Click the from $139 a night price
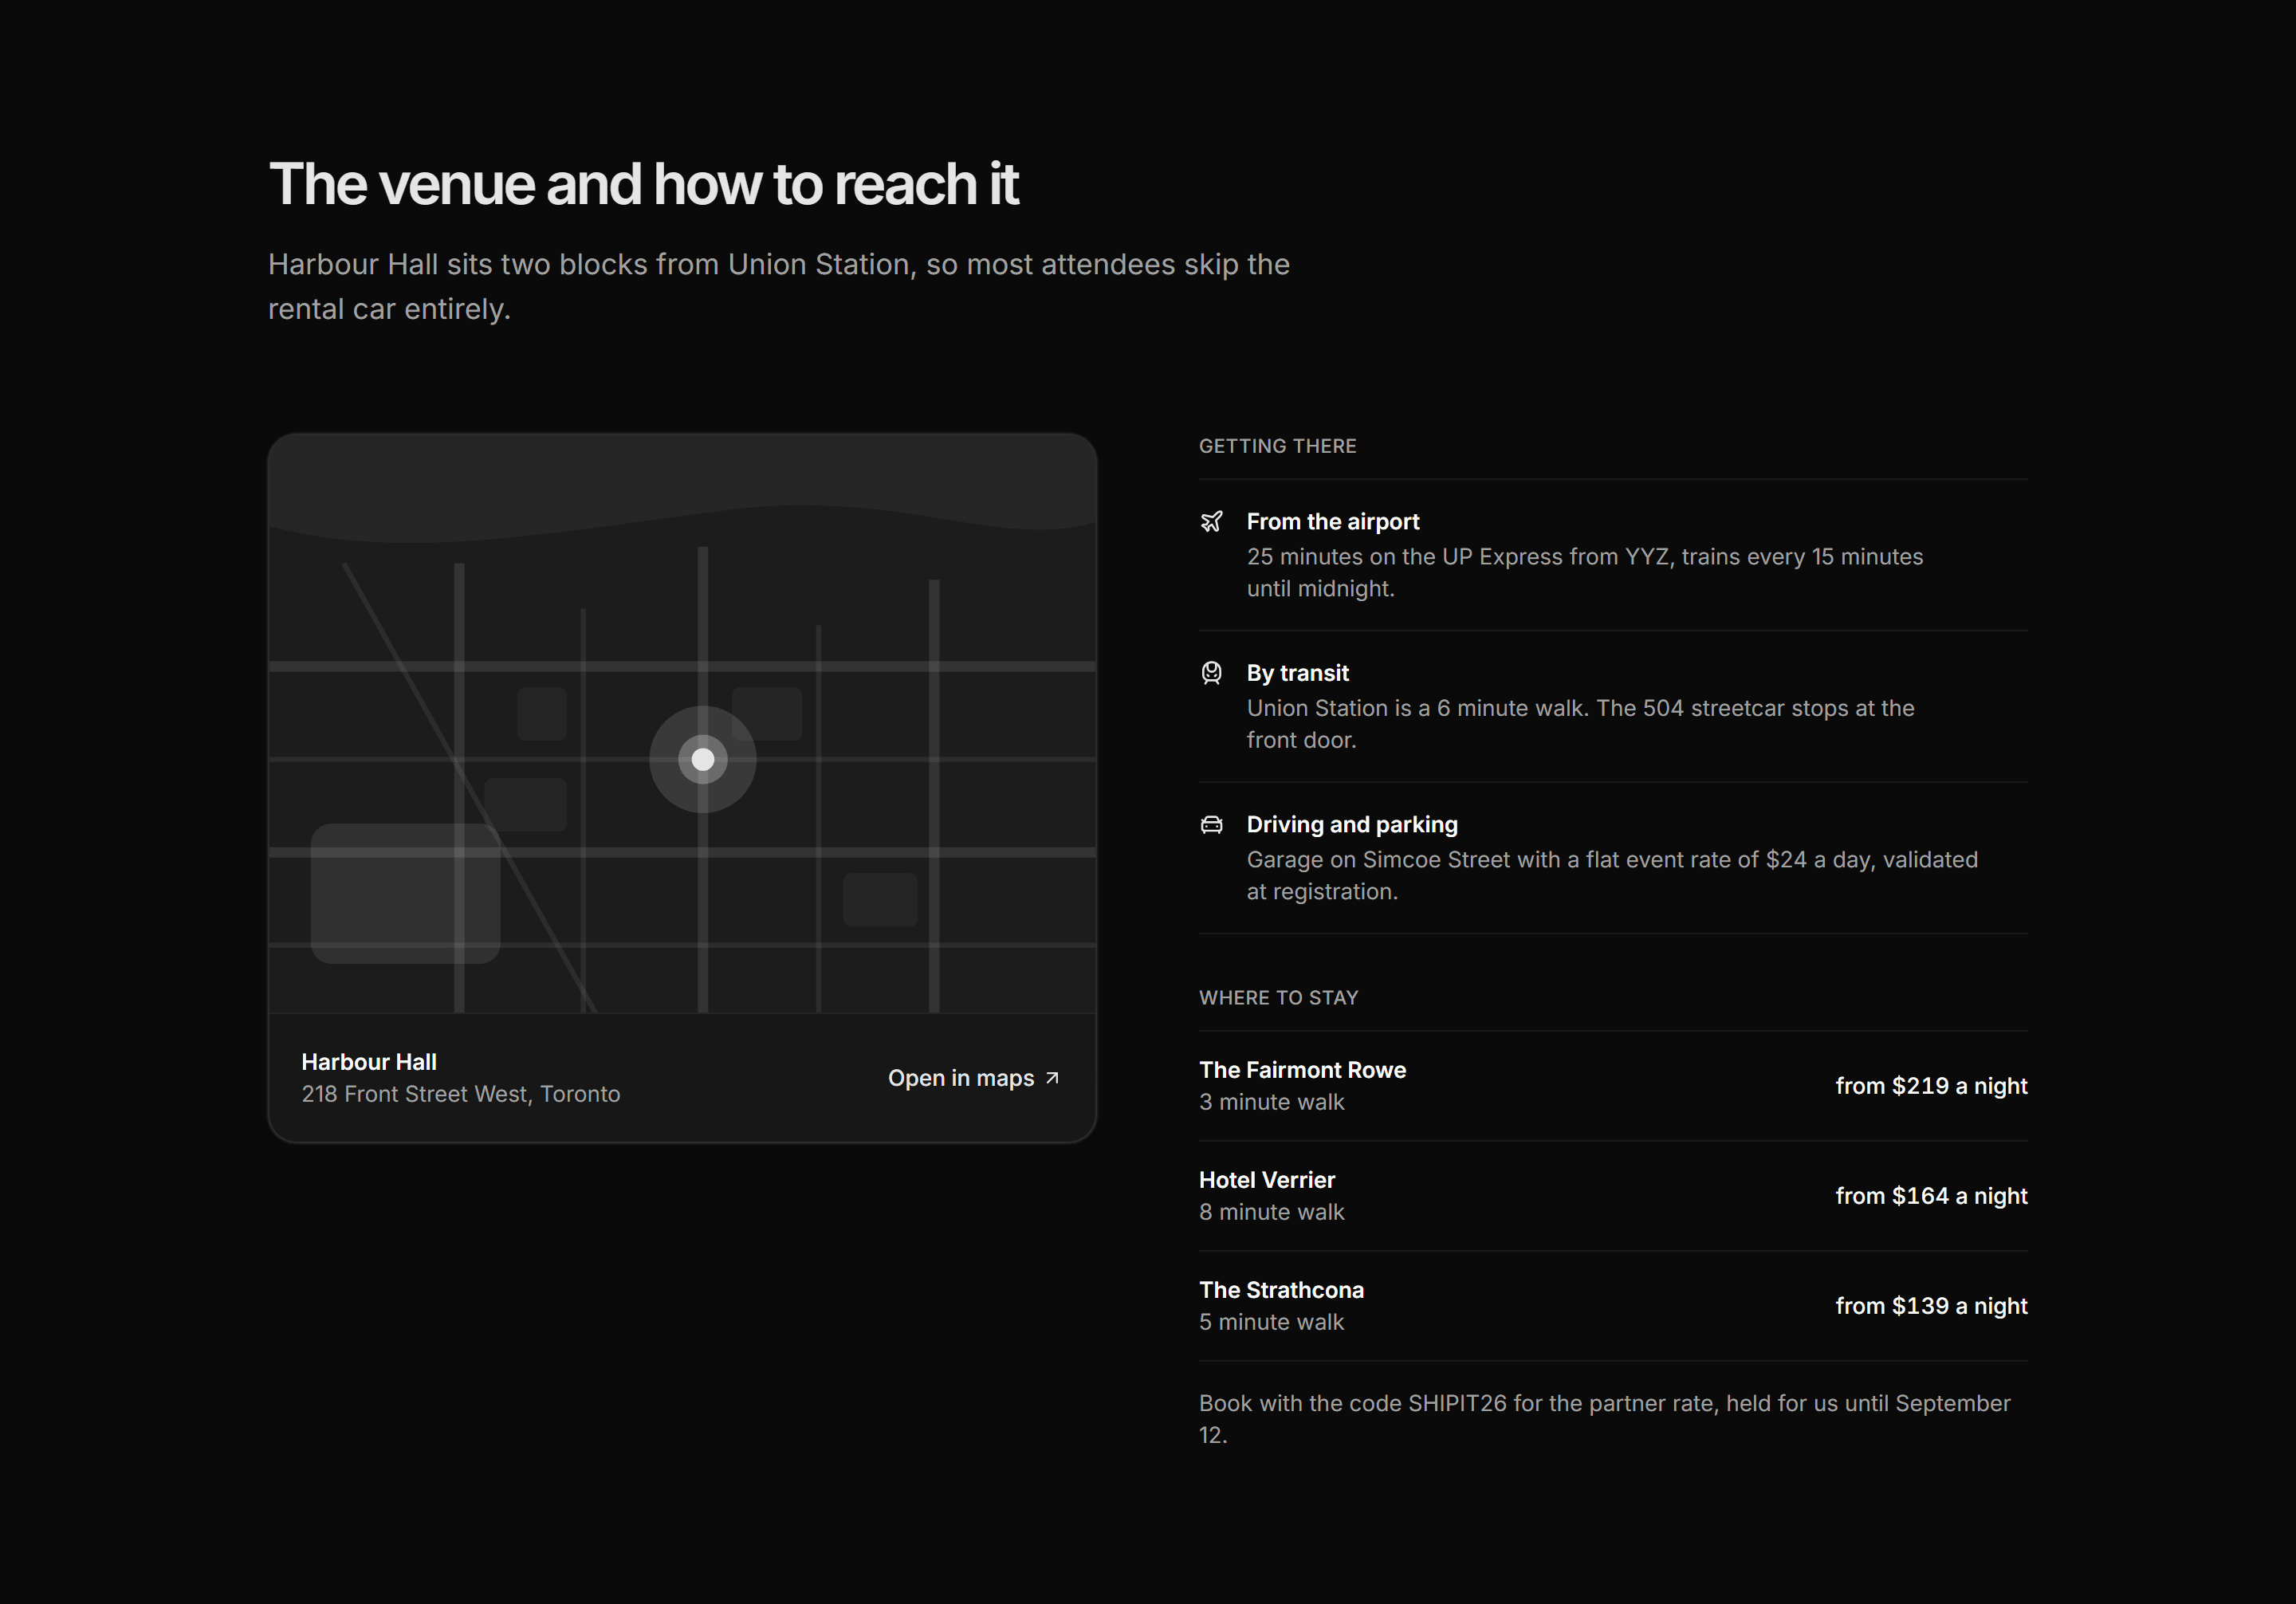The image size is (2296, 1604). click(1931, 1306)
